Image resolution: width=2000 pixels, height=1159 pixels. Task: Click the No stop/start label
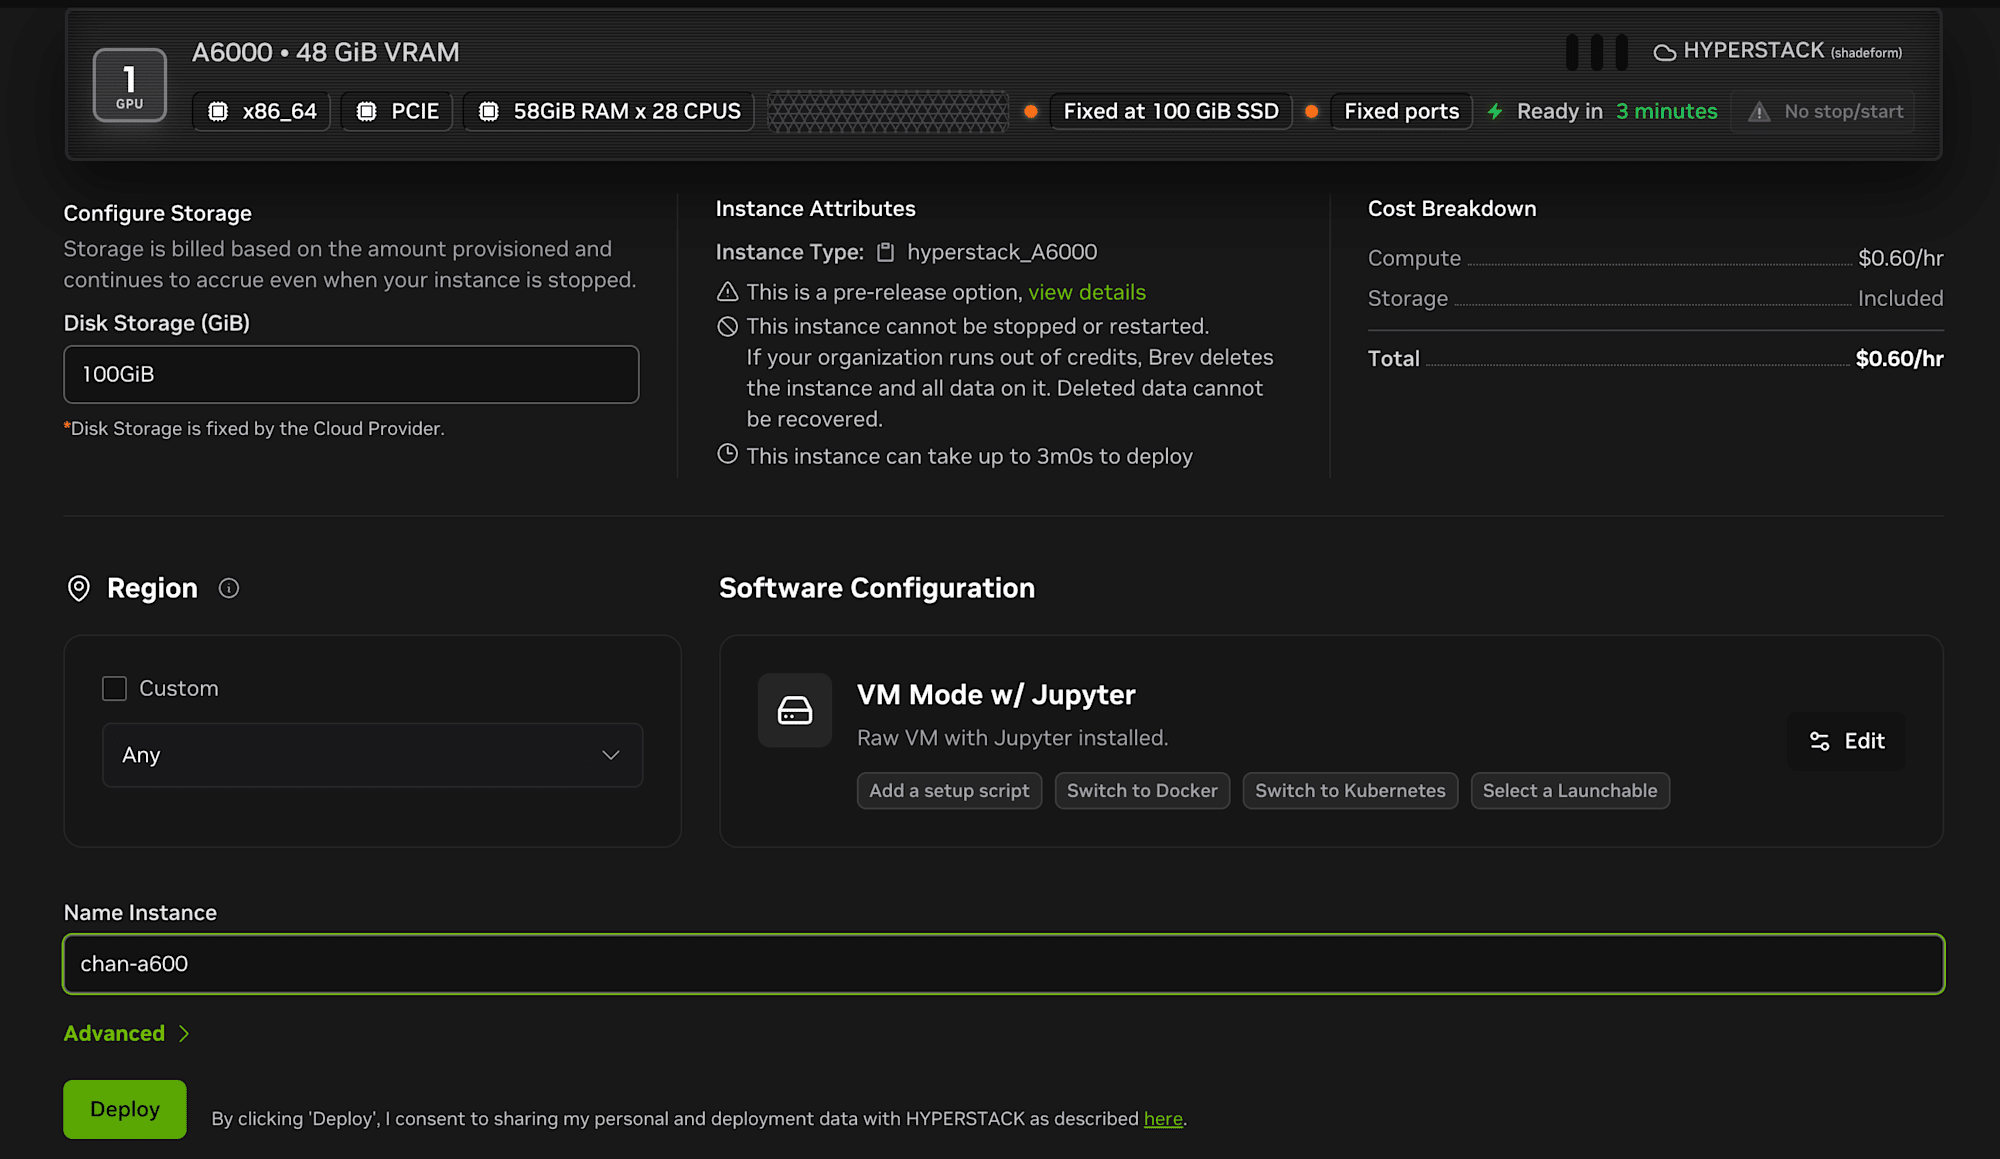[x=1844, y=112]
